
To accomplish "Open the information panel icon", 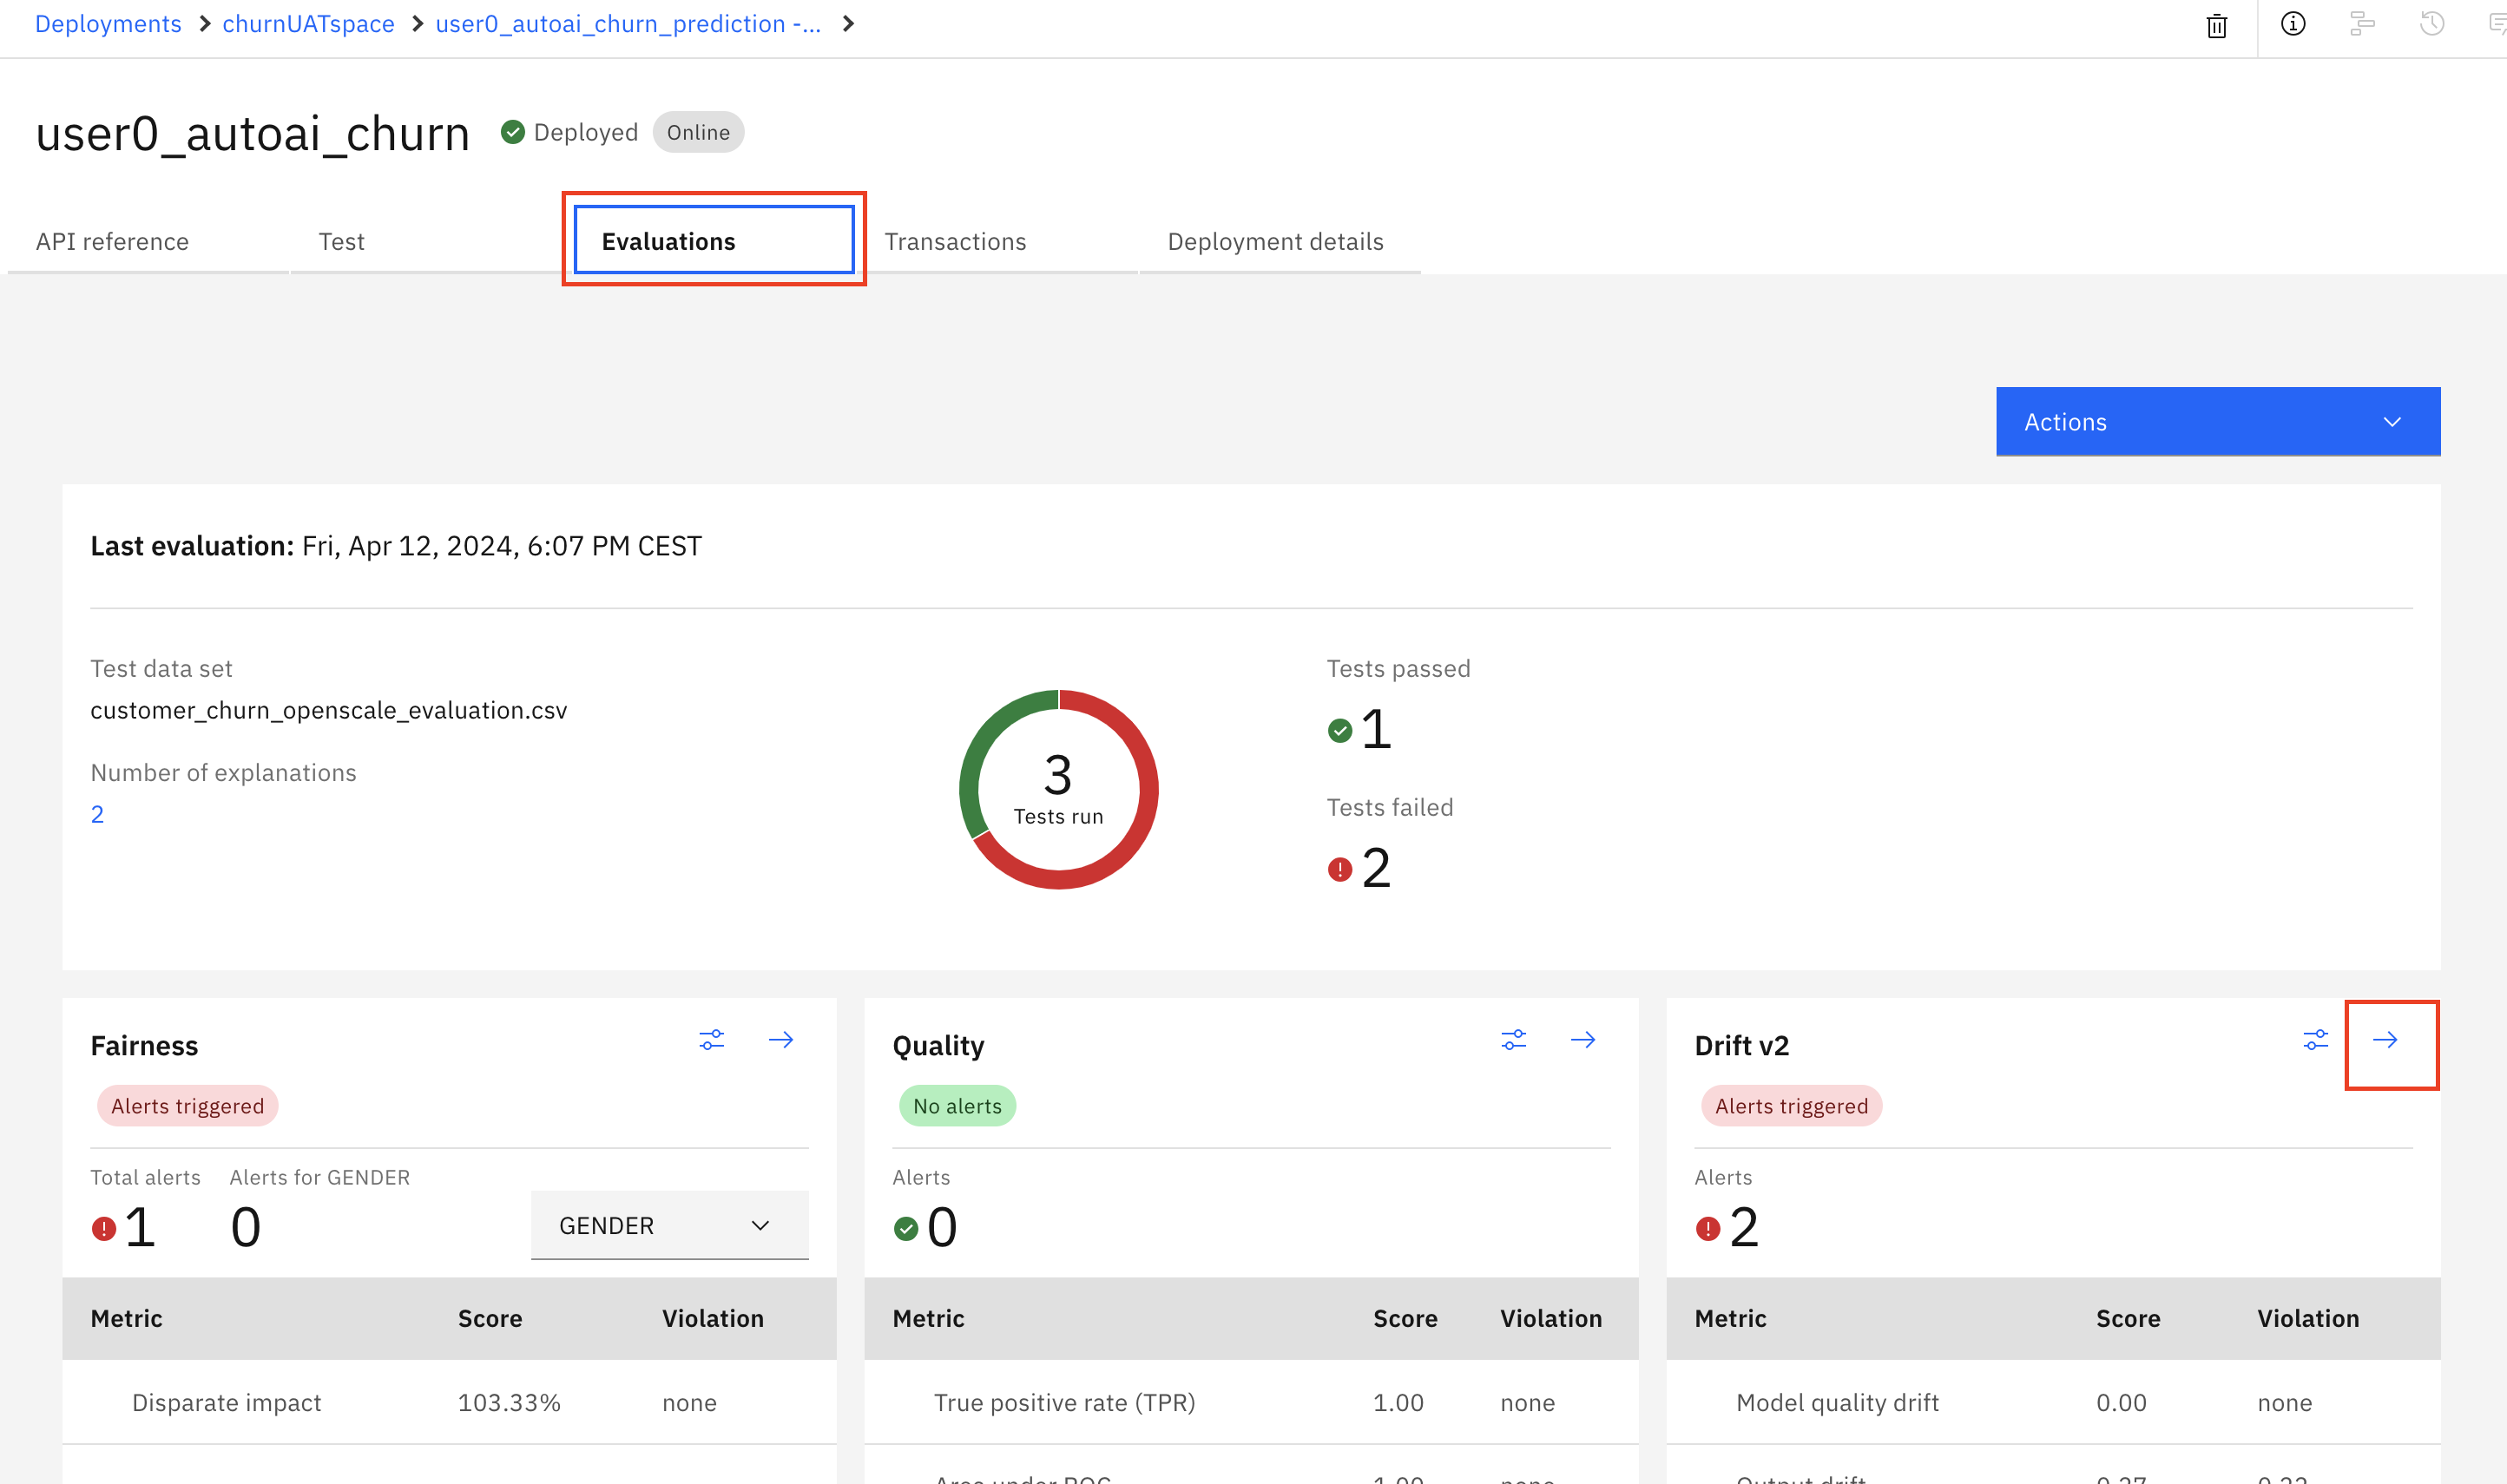I will (x=2292, y=24).
